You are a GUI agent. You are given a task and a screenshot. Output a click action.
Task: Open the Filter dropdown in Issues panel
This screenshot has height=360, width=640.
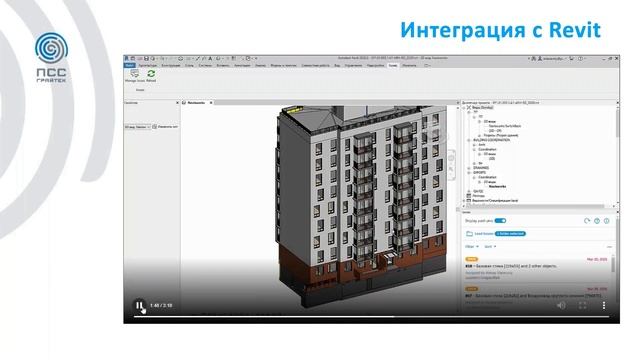coord(471,247)
